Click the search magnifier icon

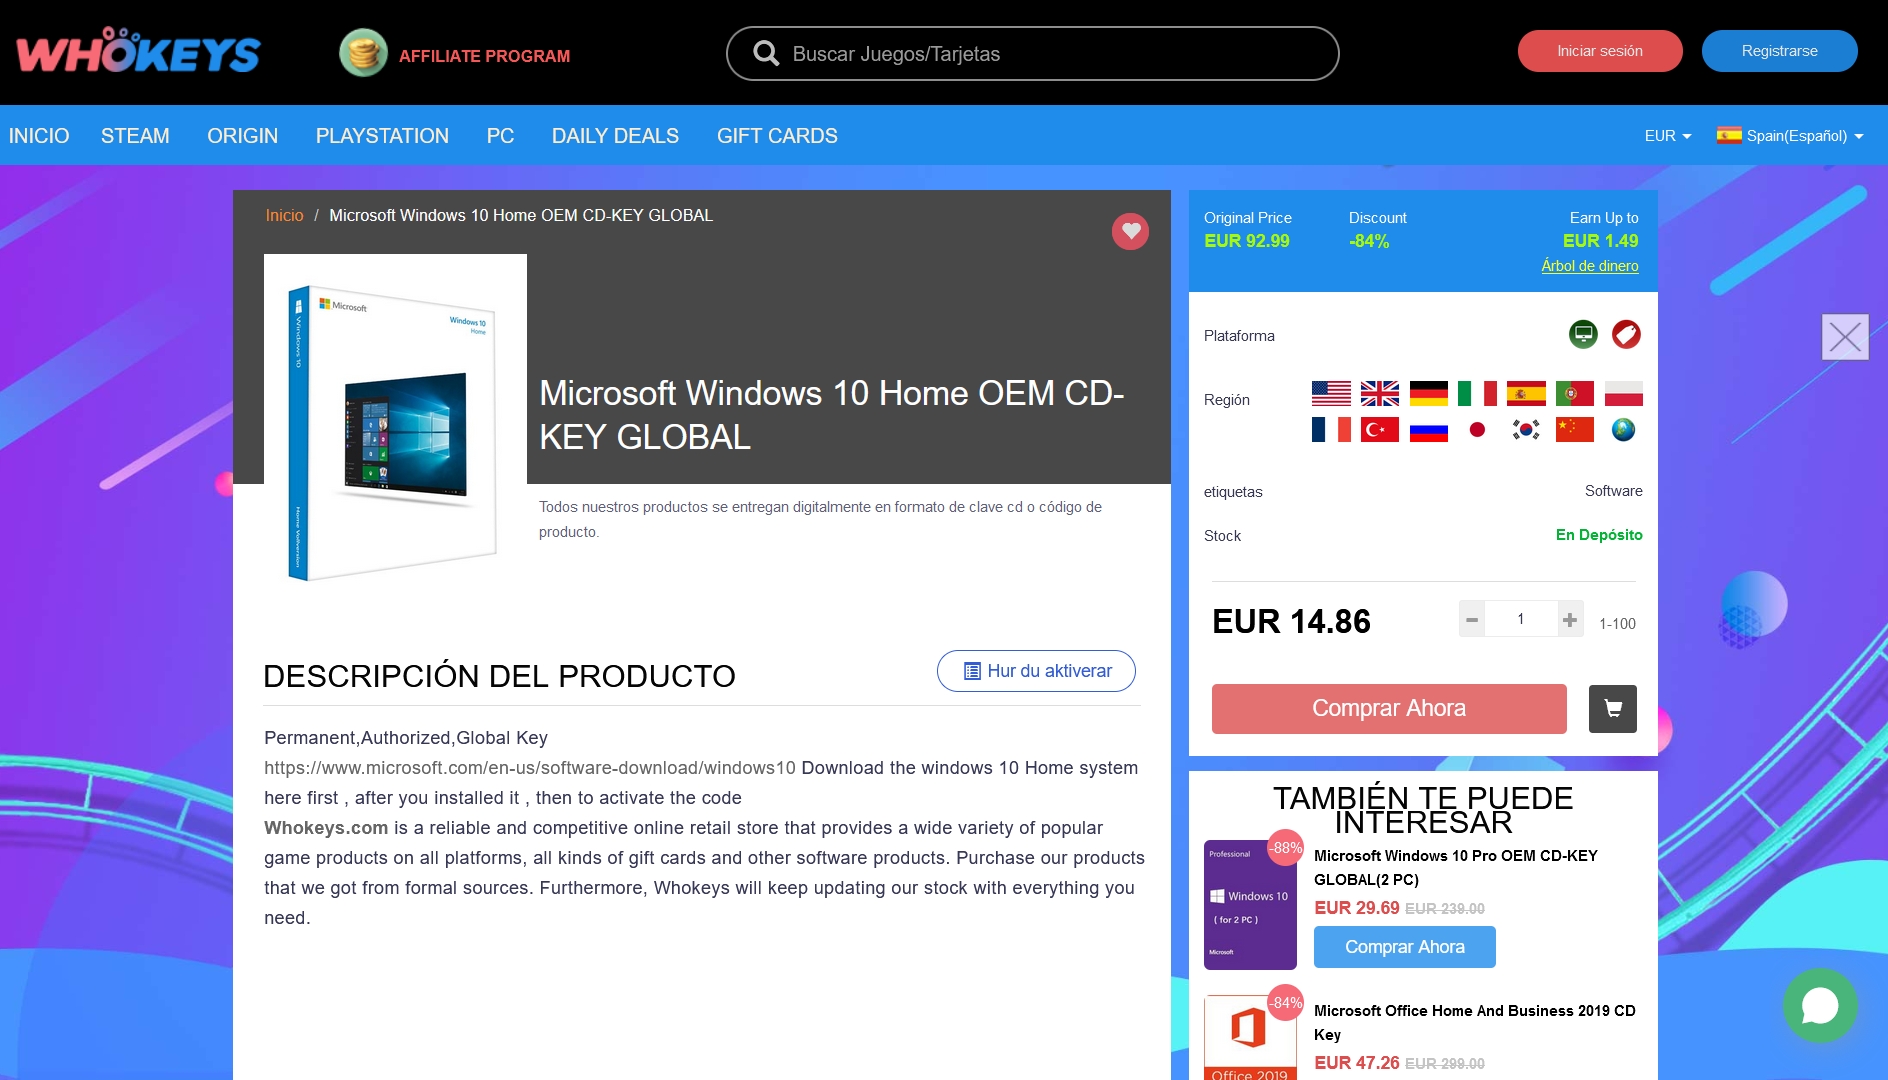click(x=766, y=54)
